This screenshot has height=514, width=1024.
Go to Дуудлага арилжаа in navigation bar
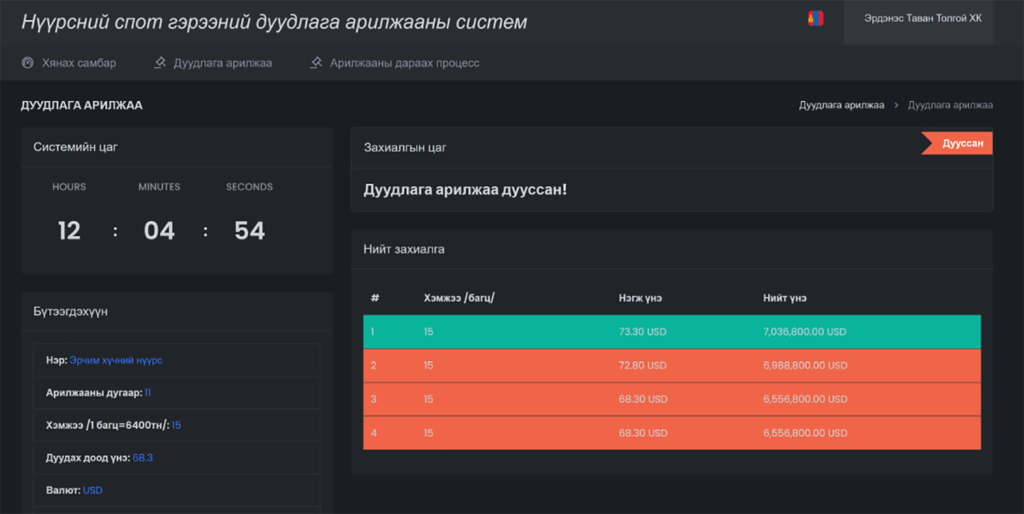pos(222,63)
